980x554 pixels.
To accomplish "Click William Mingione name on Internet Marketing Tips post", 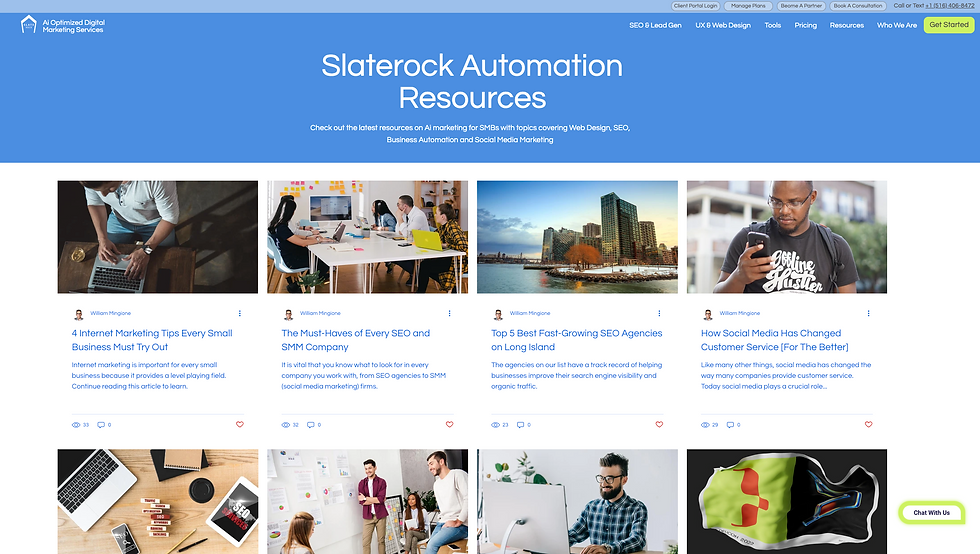I will click(x=111, y=313).
